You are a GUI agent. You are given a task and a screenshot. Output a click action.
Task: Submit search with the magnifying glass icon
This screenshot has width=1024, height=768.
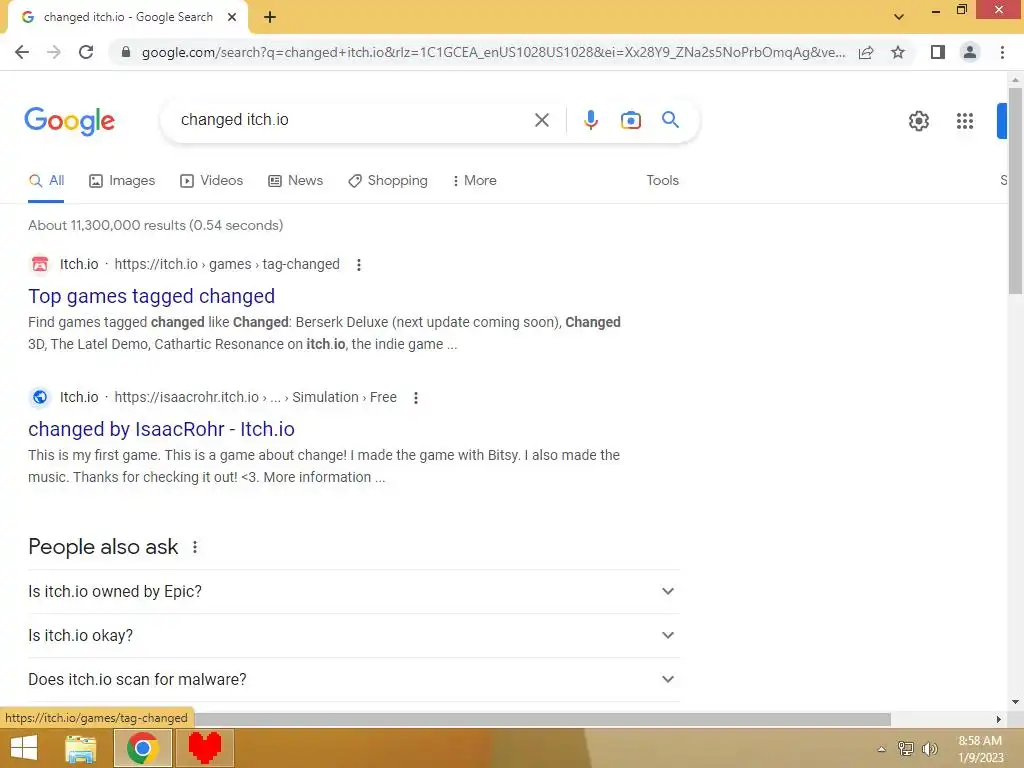point(670,120)
